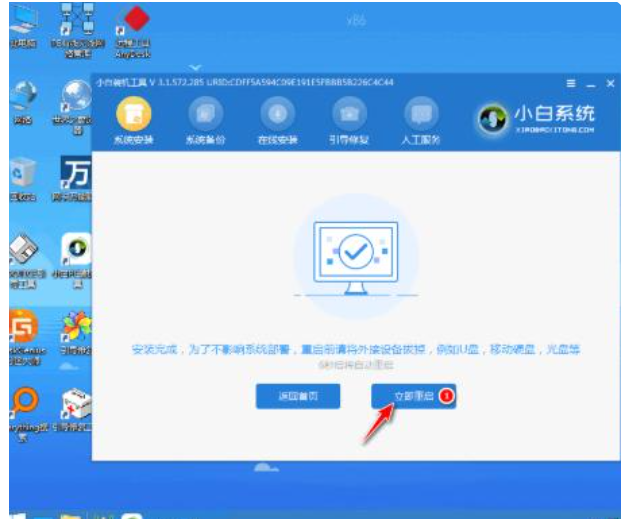The width and height of the screenshot is (627, 519).
Task: Open the 引导修复 tab
Action: (349, 120)
